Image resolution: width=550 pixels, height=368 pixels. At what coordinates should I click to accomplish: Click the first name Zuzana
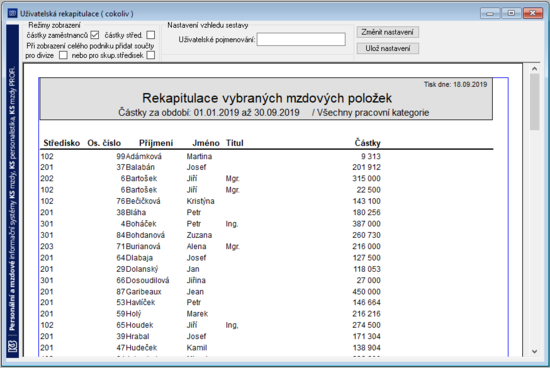(199, 235)
